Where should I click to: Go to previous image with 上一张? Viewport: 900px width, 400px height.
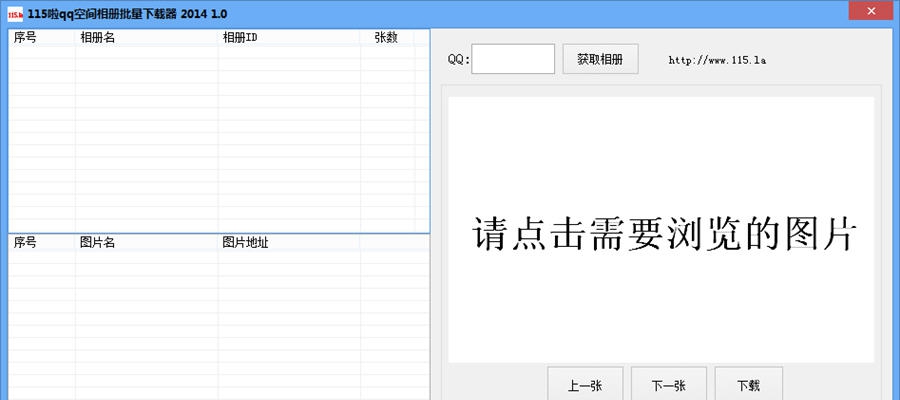point(585,384)
